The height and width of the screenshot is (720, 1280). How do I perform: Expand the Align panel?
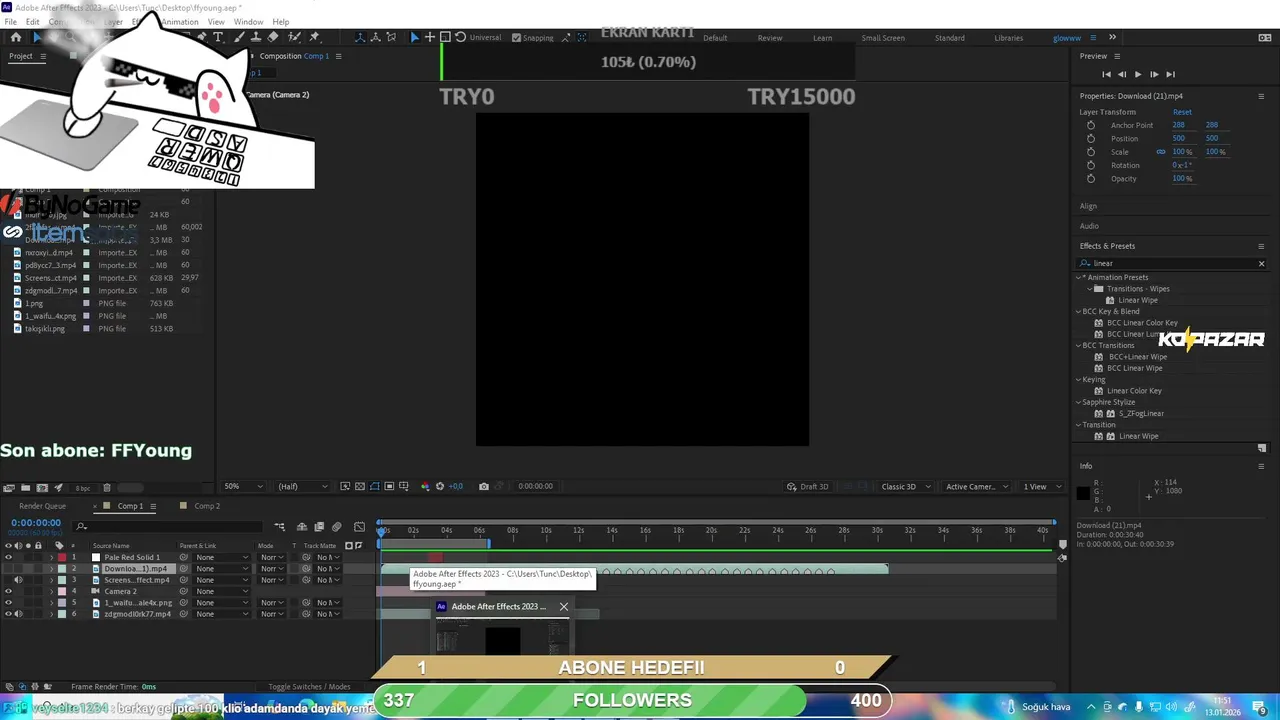(1088, 206)
